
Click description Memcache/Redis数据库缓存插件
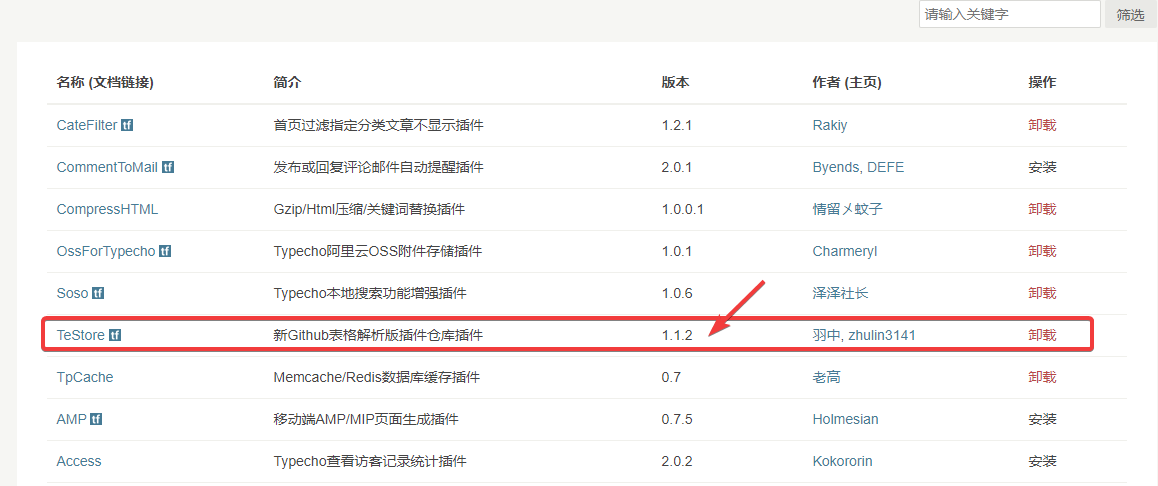[x=377, y=377]
